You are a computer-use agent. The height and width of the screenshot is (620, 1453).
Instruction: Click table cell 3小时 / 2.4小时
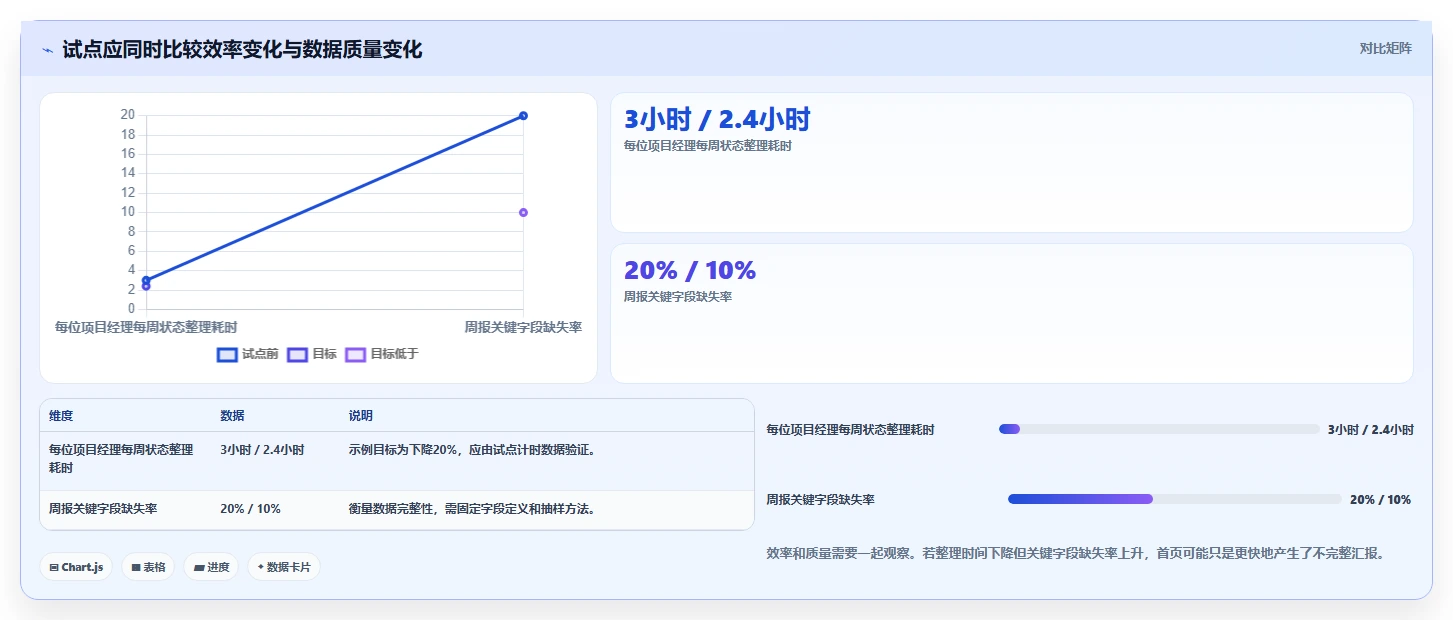point(262,450)
